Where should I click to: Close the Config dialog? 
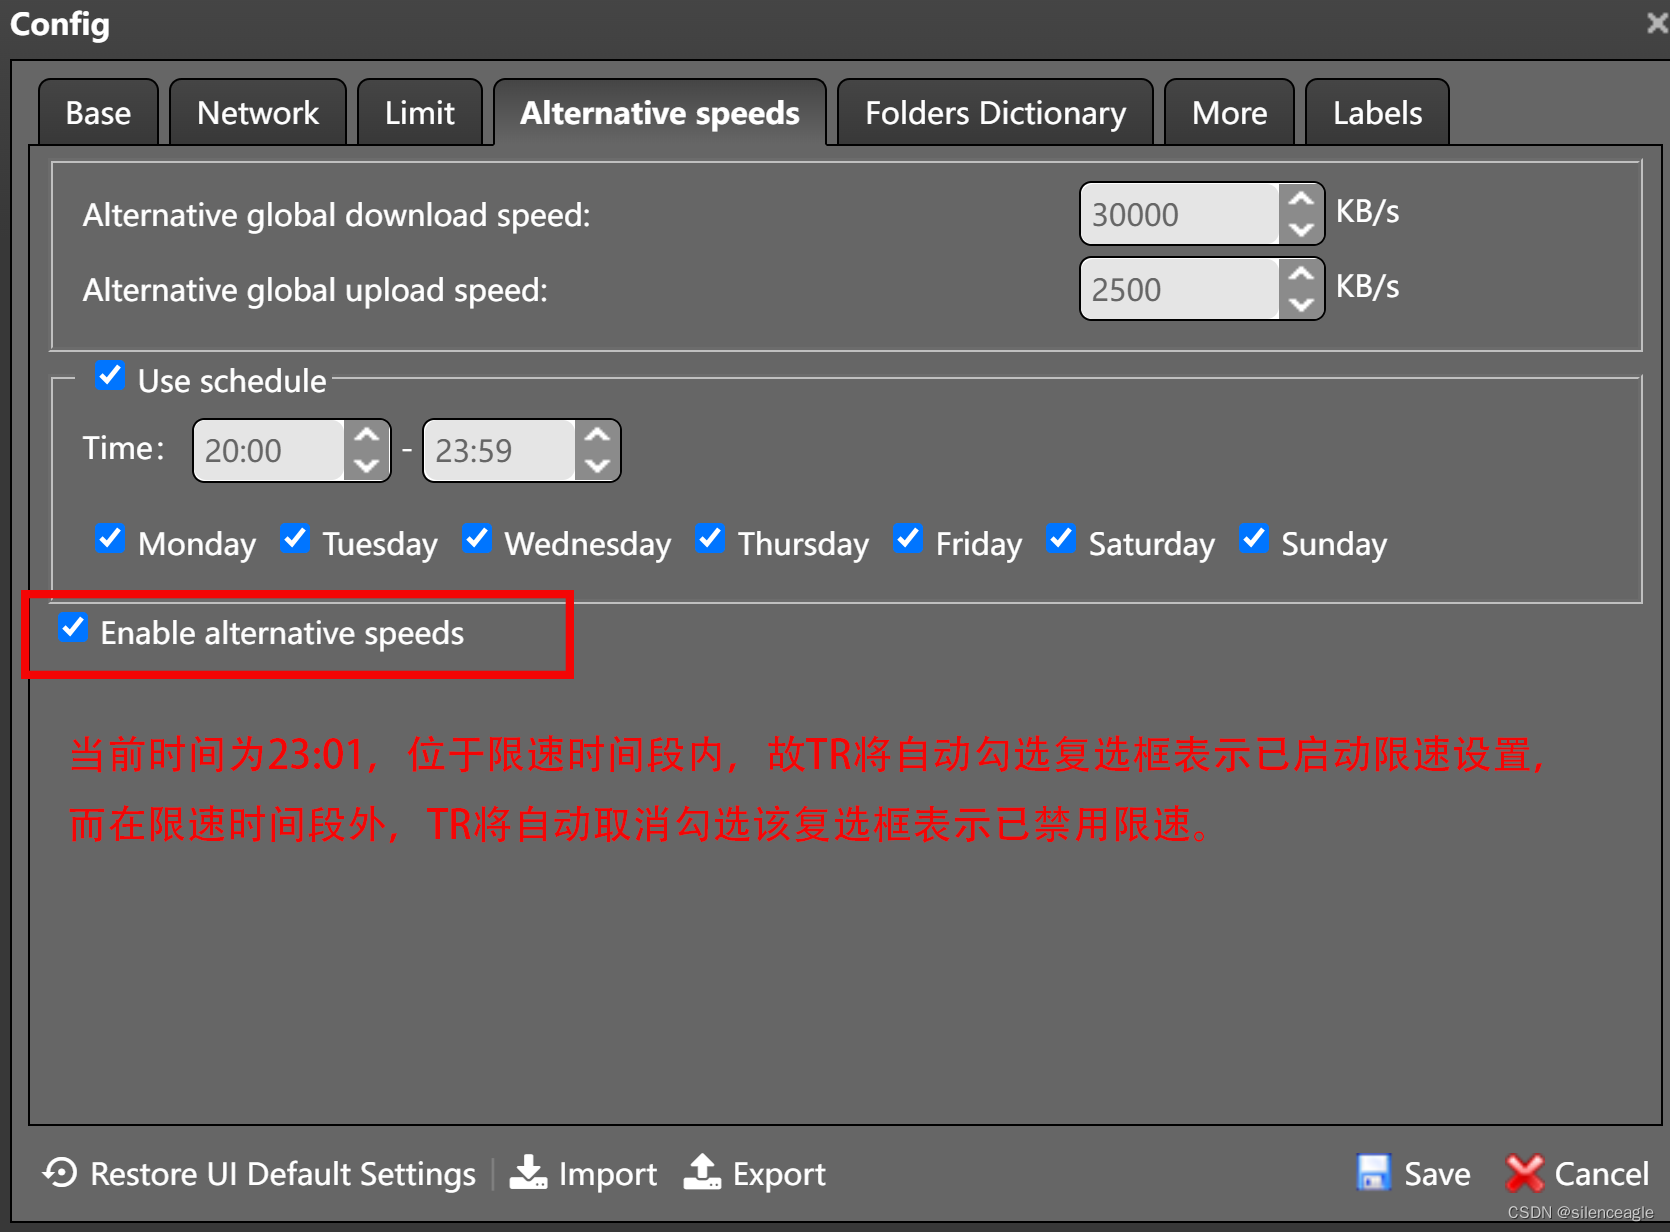click(1656, 22)
